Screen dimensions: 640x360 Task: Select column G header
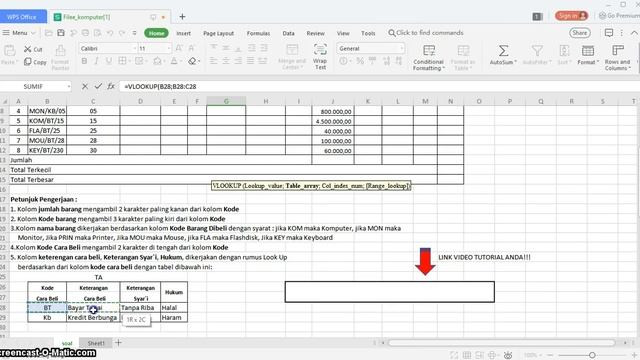(x=226, y=101)
